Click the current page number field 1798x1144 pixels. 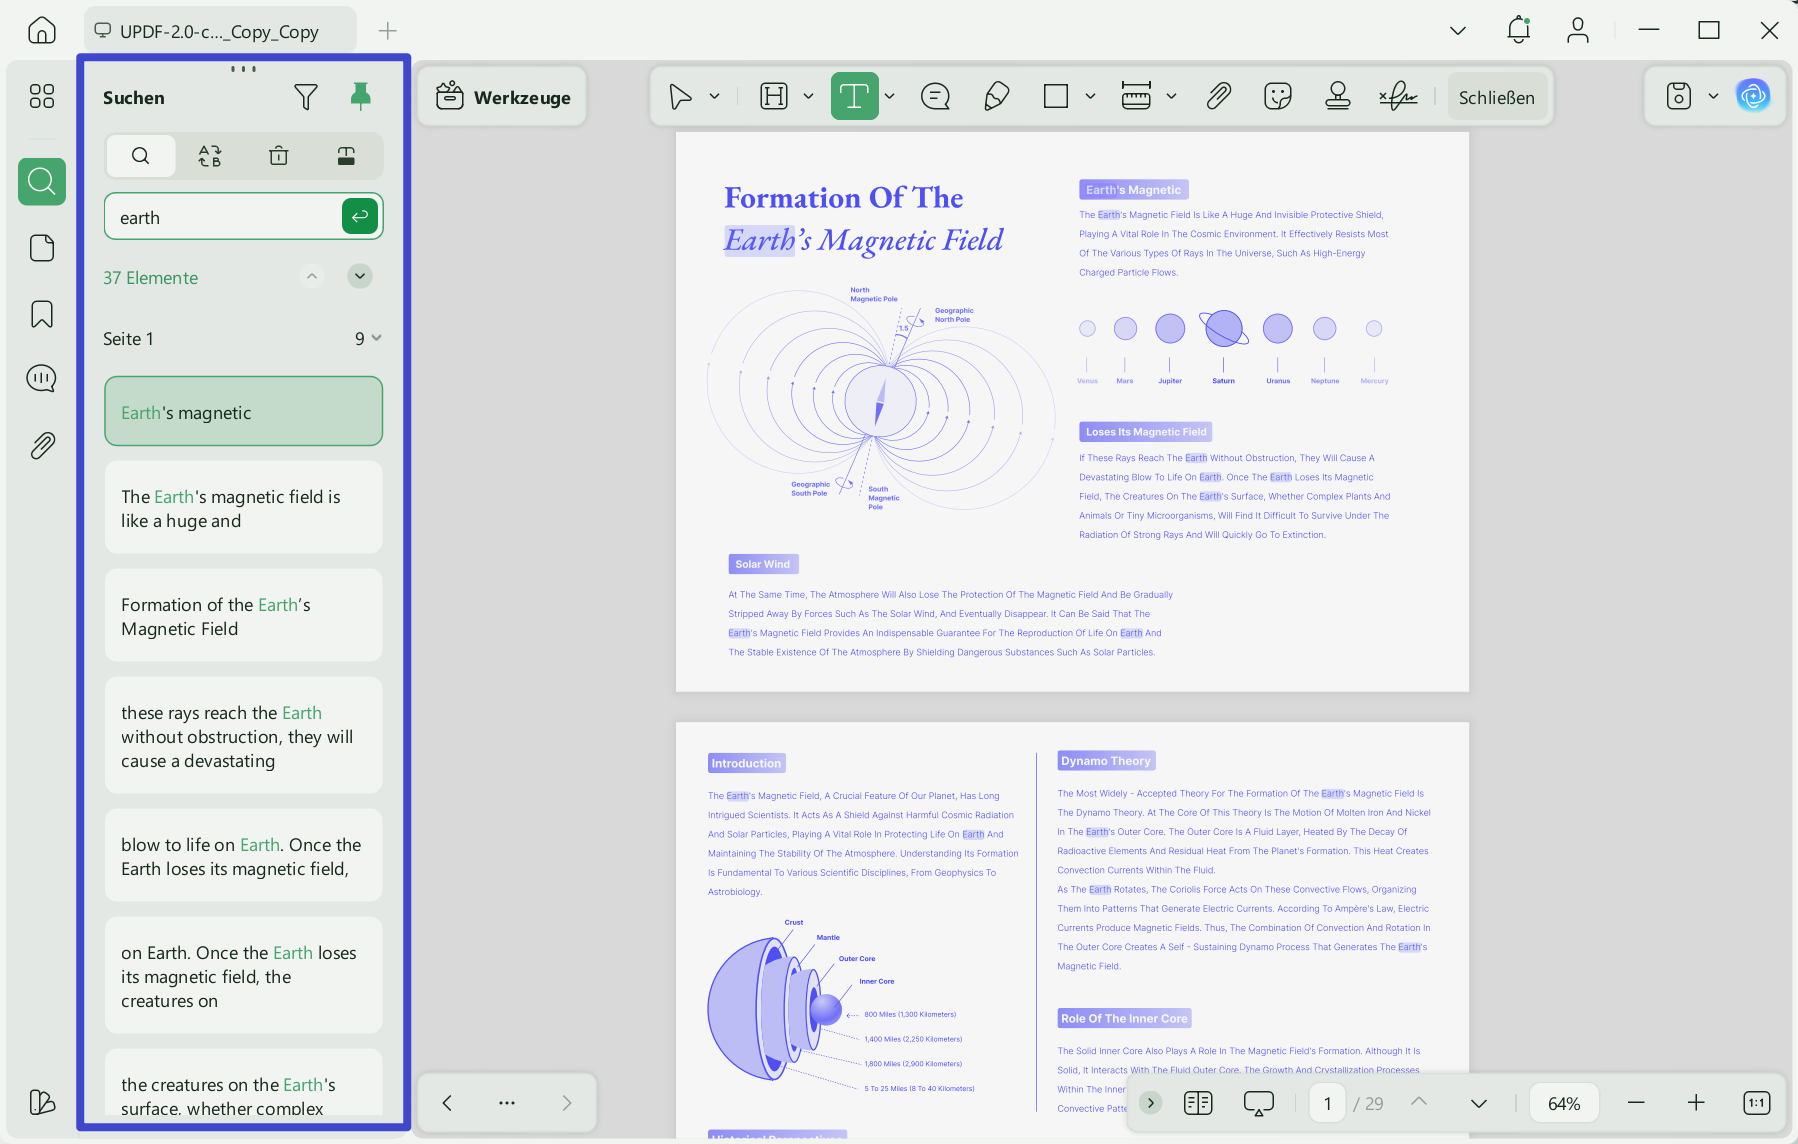tap(1328, 1103)
